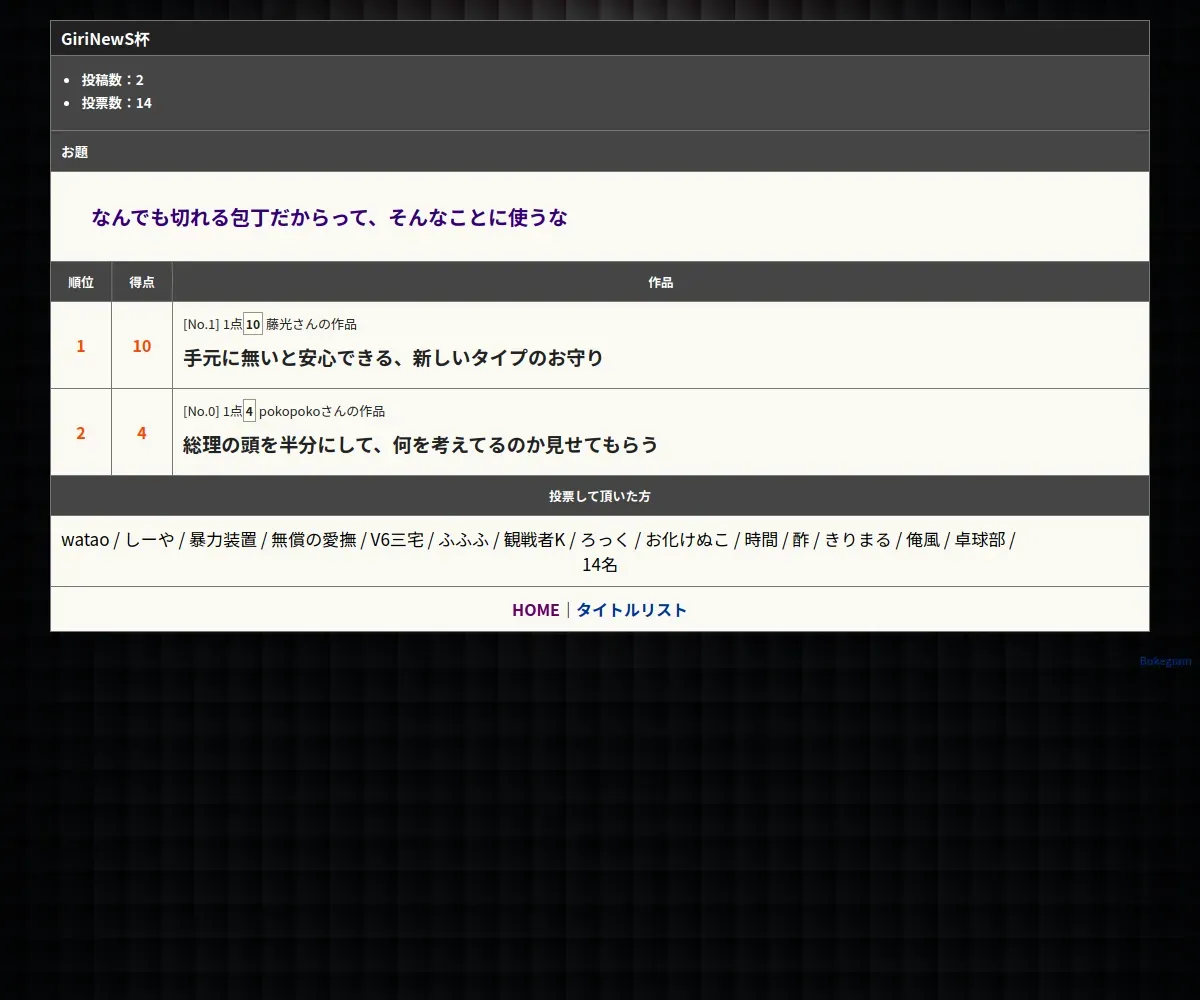Image resolution: width=1200 pixels, height=1000 pixels.
Task: Click the 作品 column header
Action: pos(661,282)
